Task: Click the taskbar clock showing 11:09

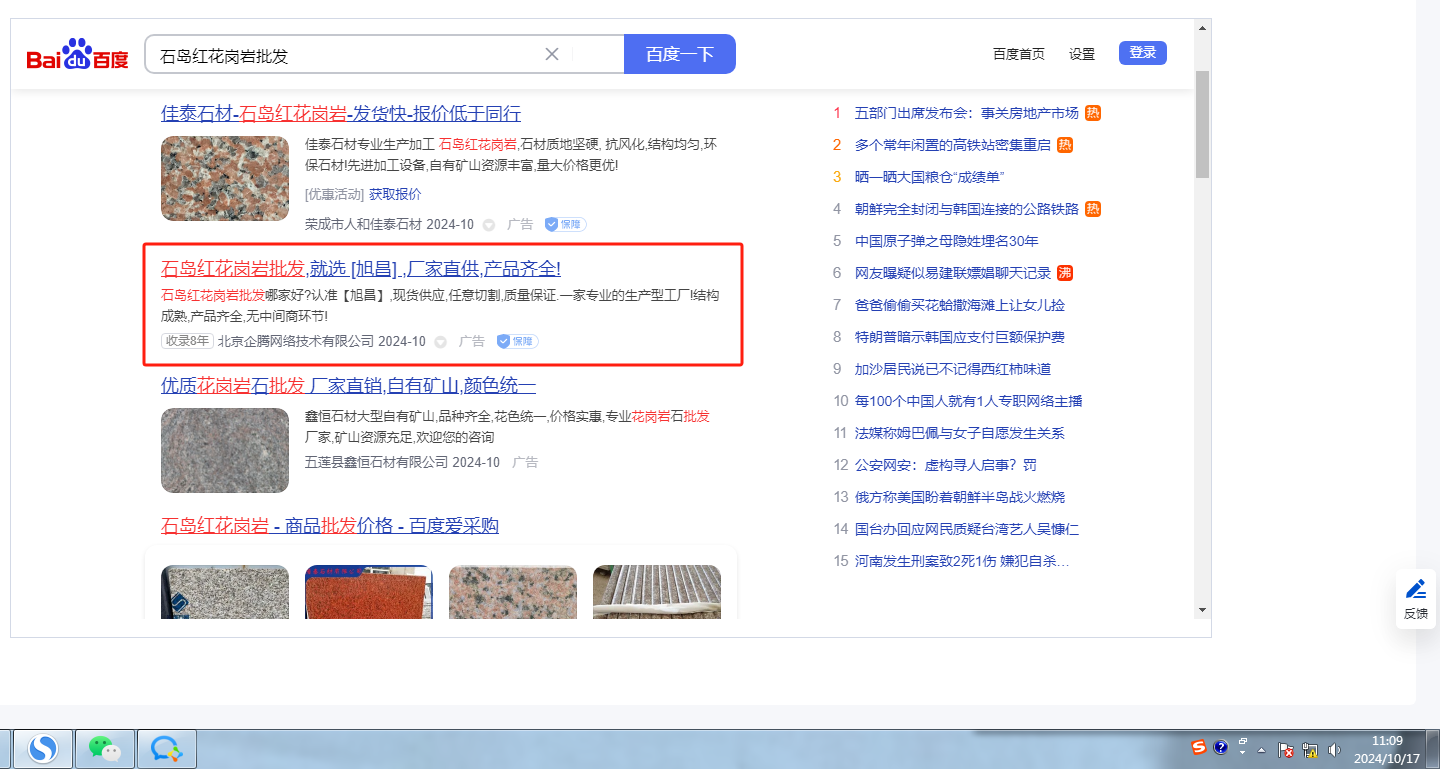Action: coord(1386,749)
